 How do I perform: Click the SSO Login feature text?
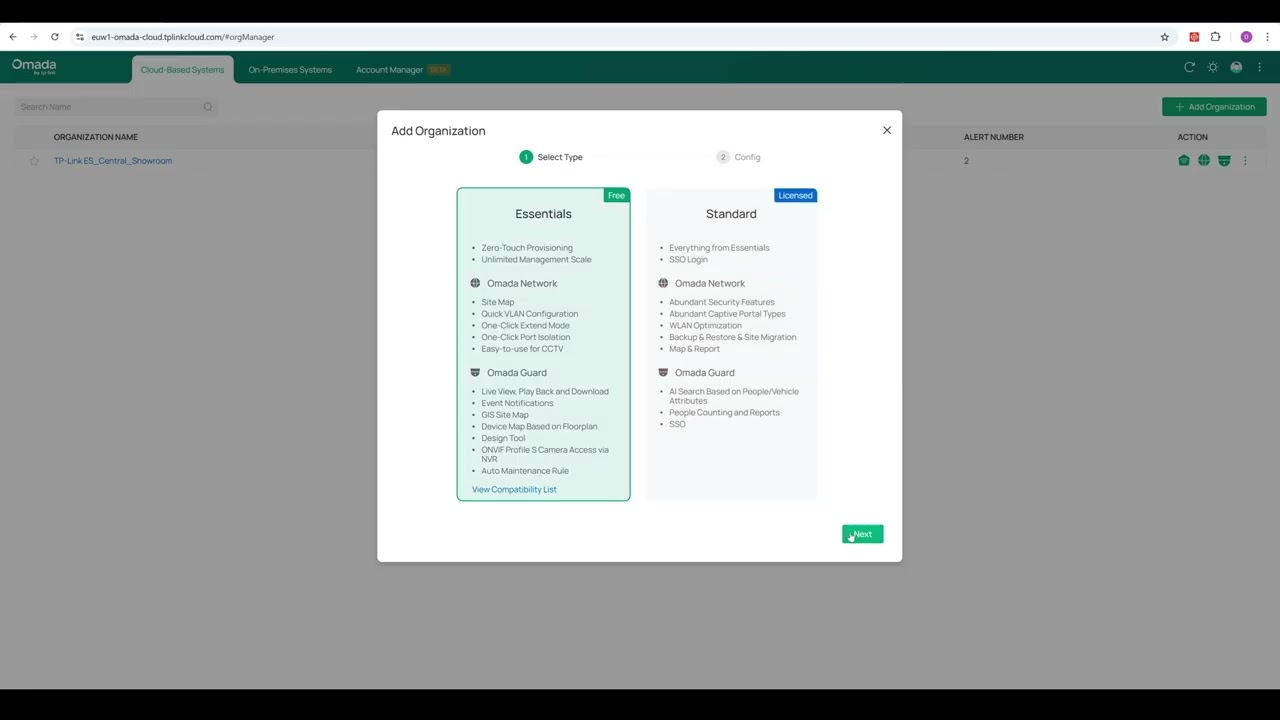688,260
